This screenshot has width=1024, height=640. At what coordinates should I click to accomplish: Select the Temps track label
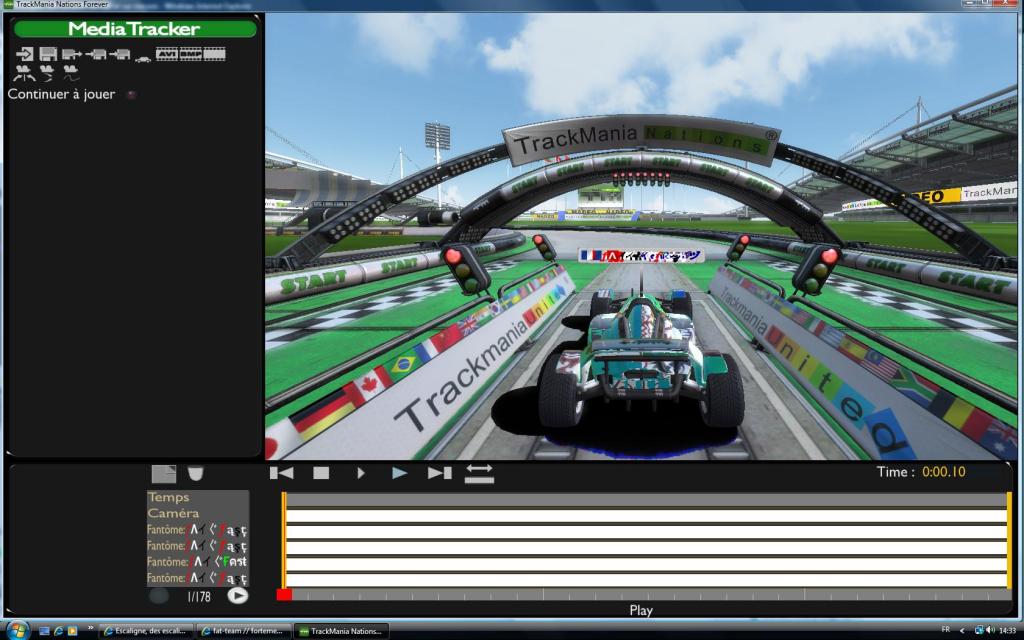click(x=168, y=497)
